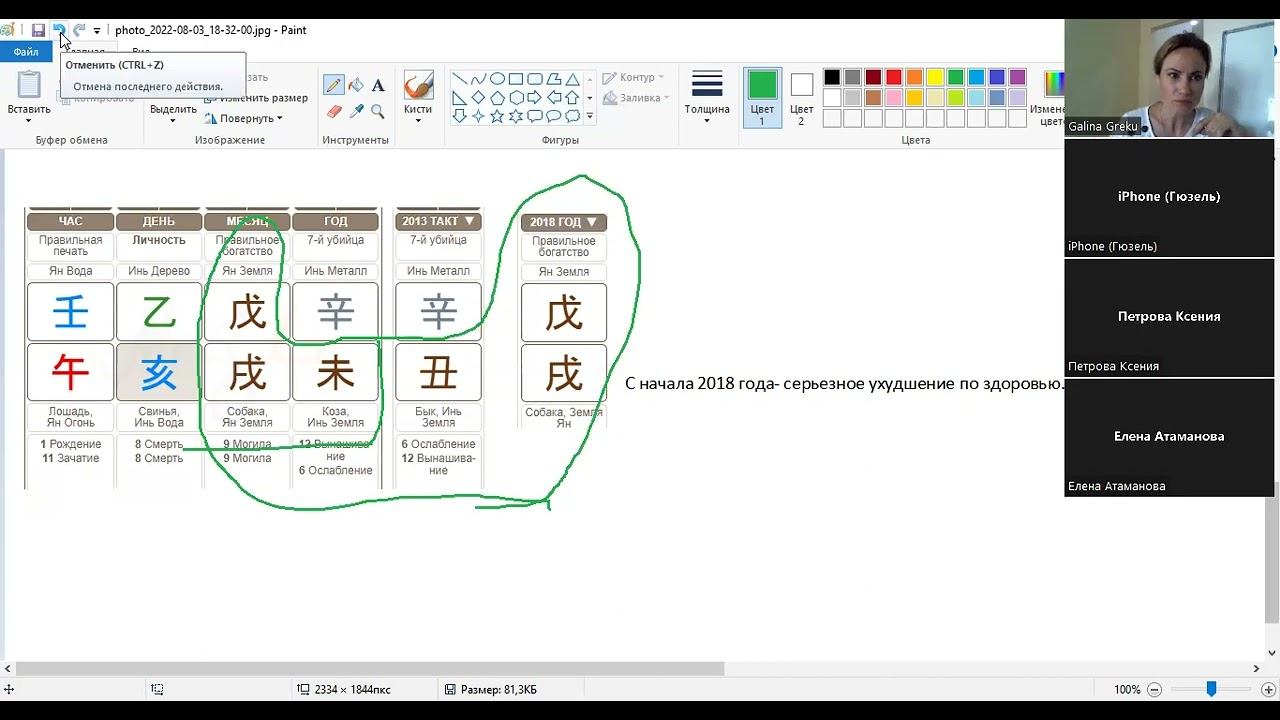Select the Curve shape
Viewport: 1280px width, 720px height.
tap(478, 80)
